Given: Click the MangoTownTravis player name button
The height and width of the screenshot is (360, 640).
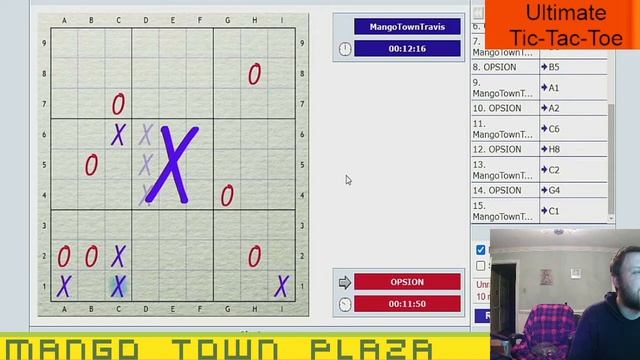Looking at the screenshot, I should pos(407,27).
